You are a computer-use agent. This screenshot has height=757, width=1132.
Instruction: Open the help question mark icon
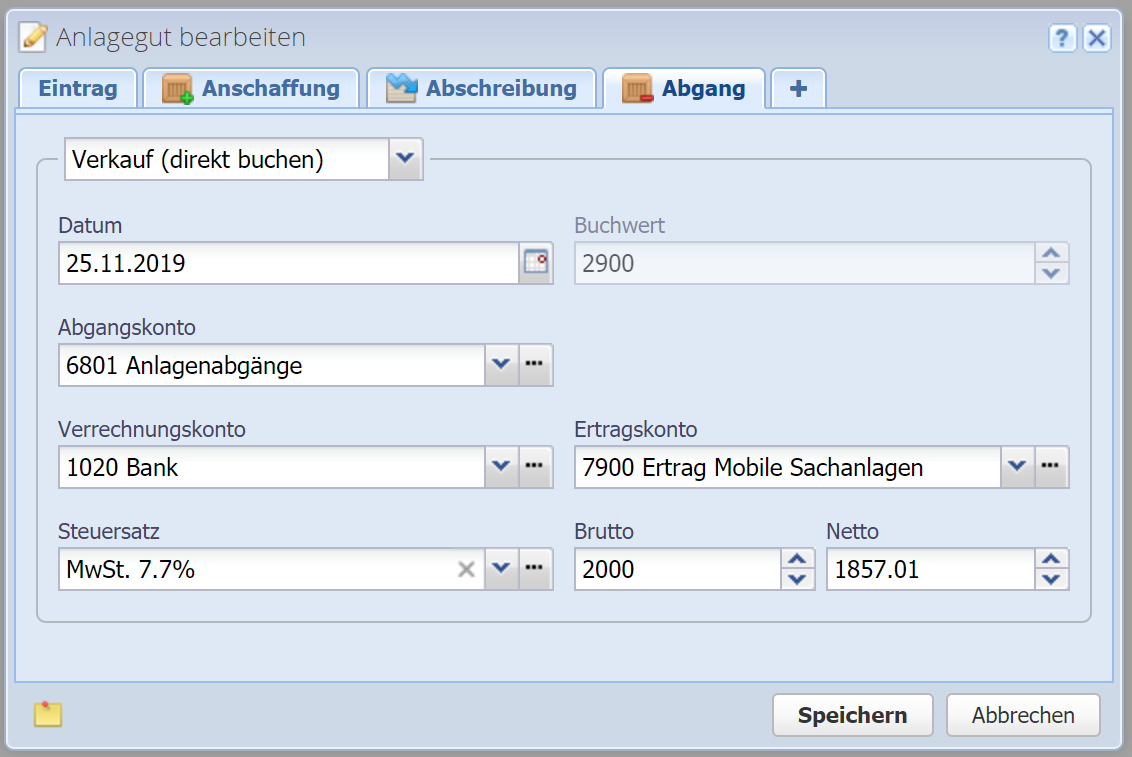(1061, 39)
